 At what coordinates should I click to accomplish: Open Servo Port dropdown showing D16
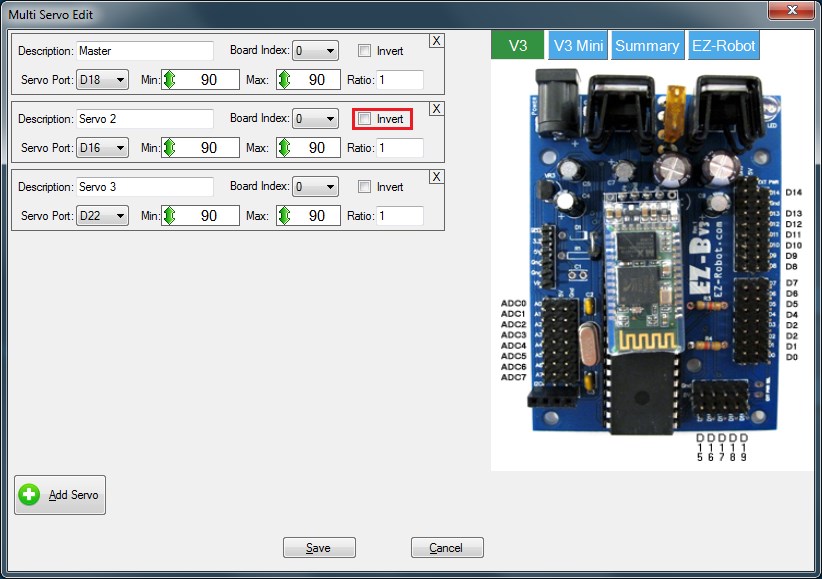[x=102, y=148]
